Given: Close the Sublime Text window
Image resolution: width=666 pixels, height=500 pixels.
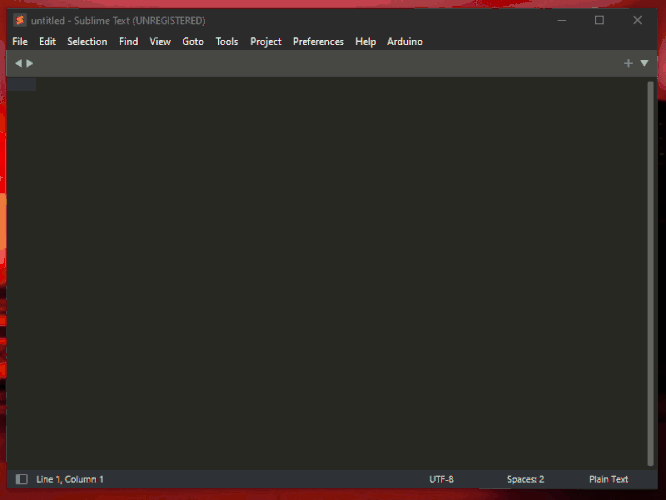Looking at the screenshot, I should (637, 20).
